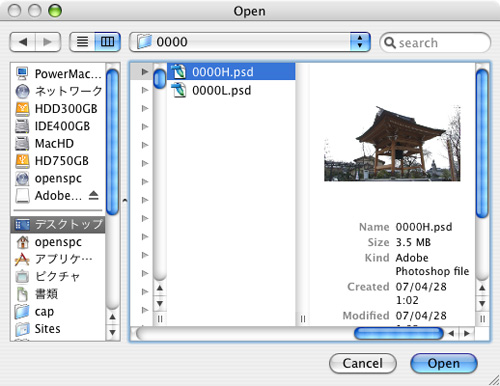
Task: Click the horizontal scroll left arrow
Action: coord(451,333)
